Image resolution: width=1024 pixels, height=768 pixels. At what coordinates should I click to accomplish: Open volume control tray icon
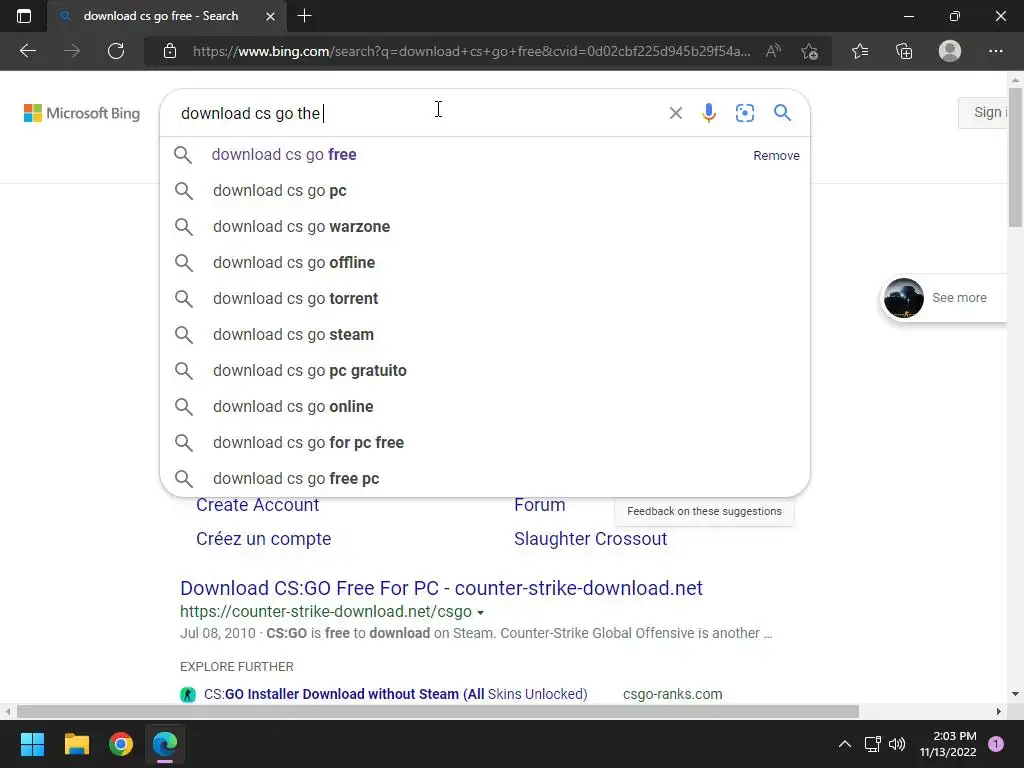coord(897,744)
